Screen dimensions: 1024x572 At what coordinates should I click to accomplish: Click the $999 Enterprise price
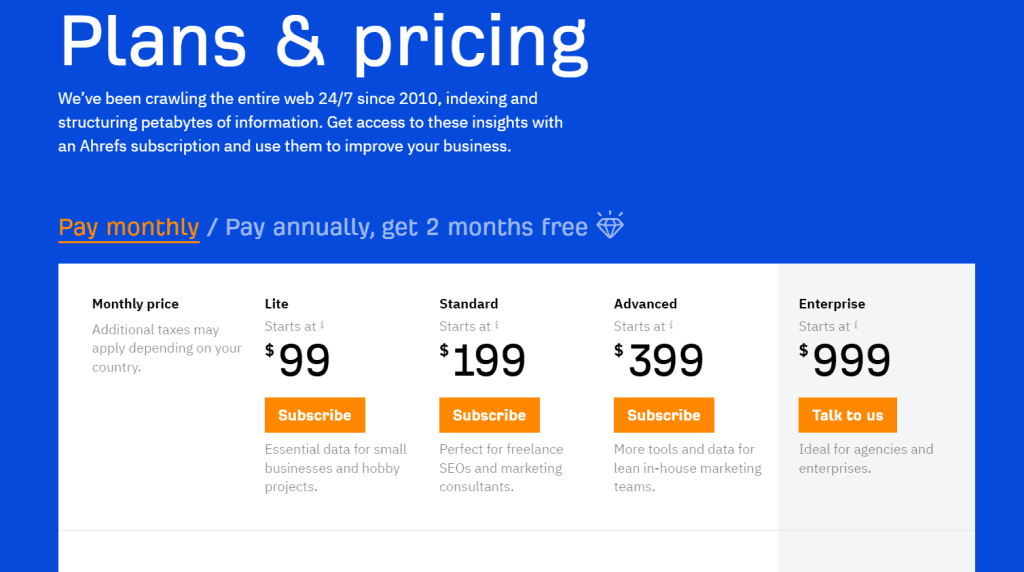[x=844, y=360]
